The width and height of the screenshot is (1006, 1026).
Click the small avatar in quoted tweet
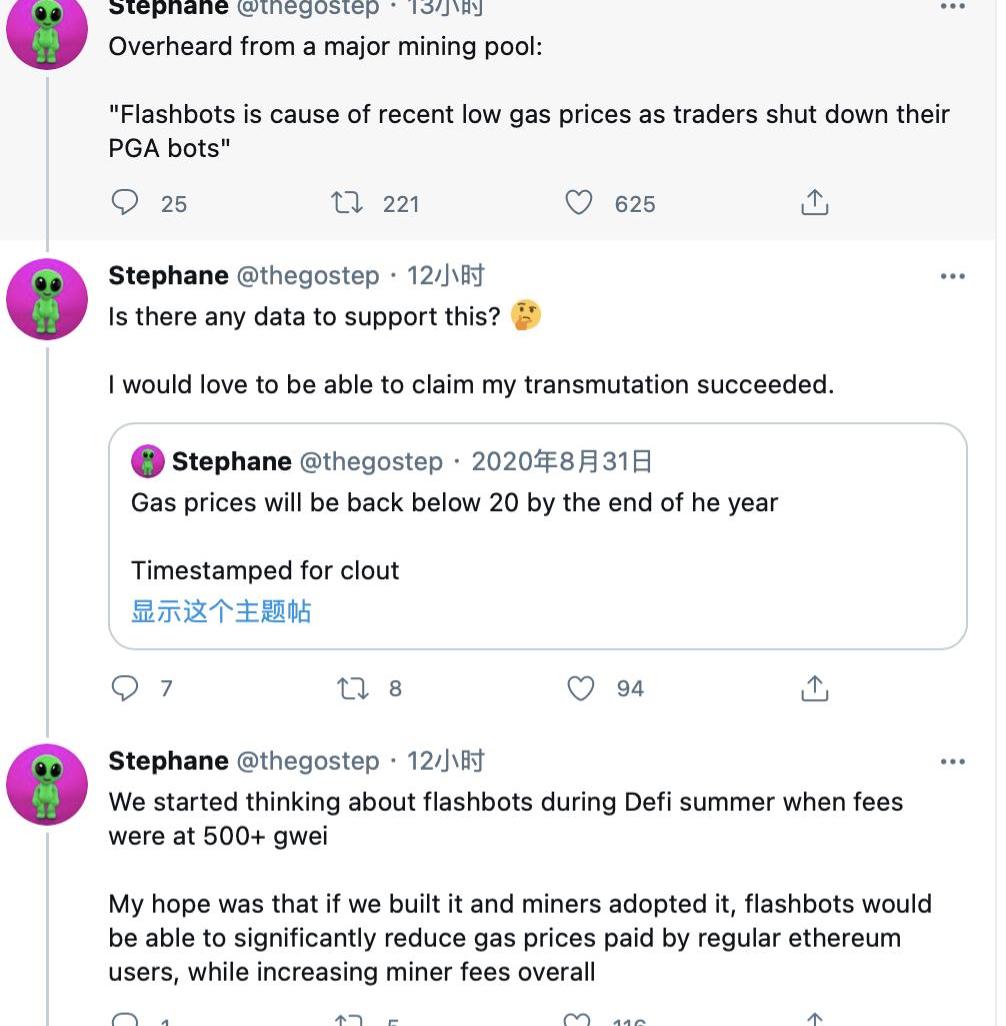coord(148,461)
